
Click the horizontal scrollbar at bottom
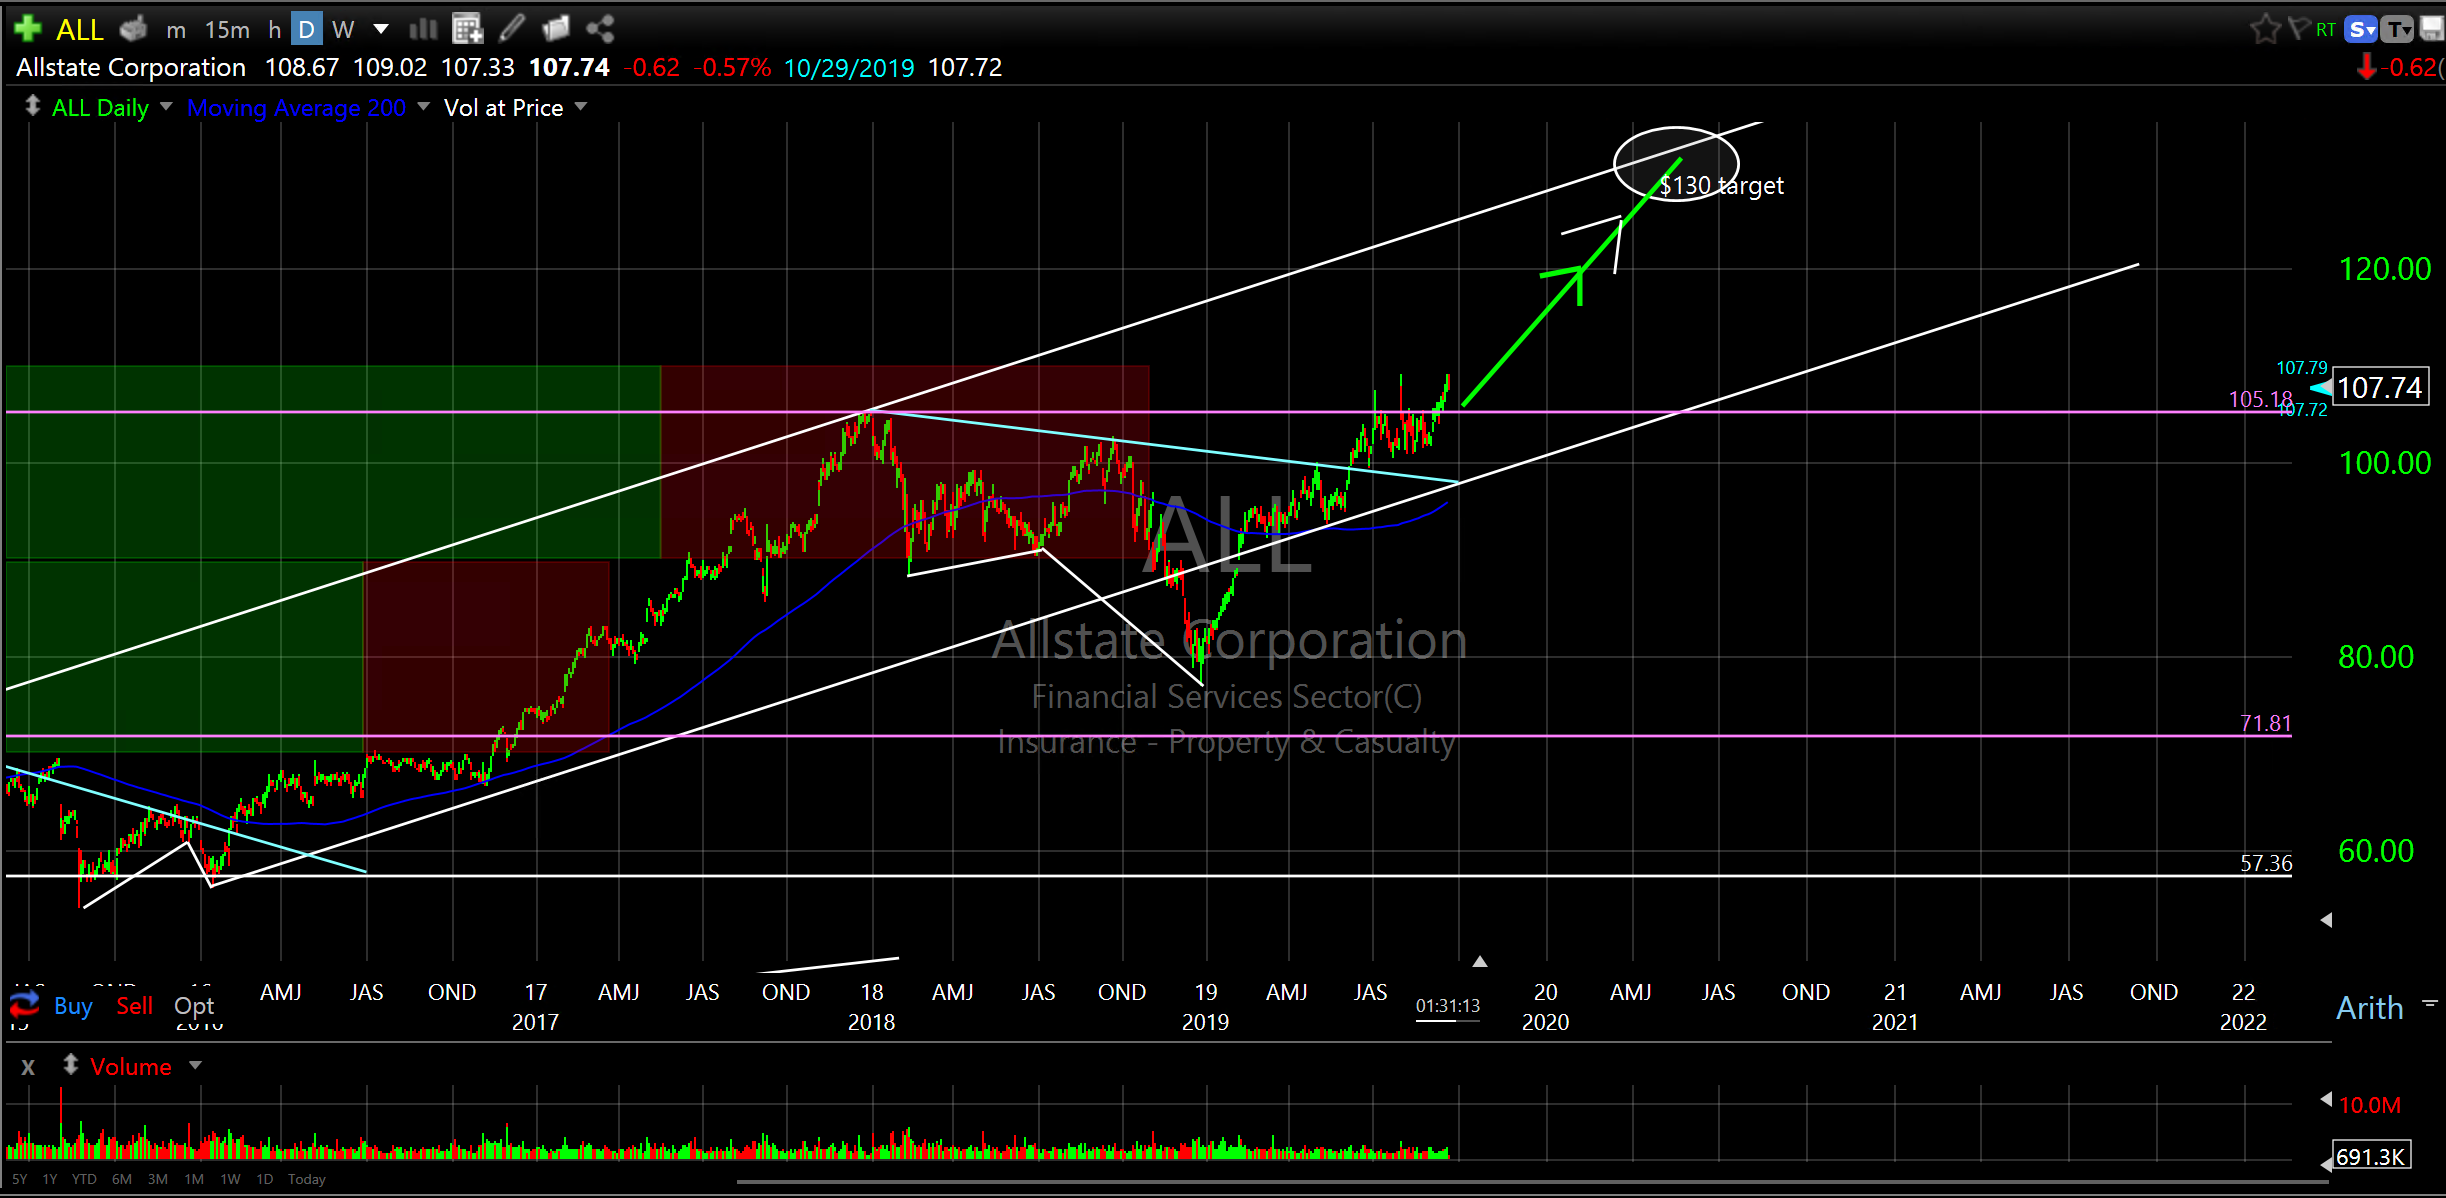pos(1500,1182)
